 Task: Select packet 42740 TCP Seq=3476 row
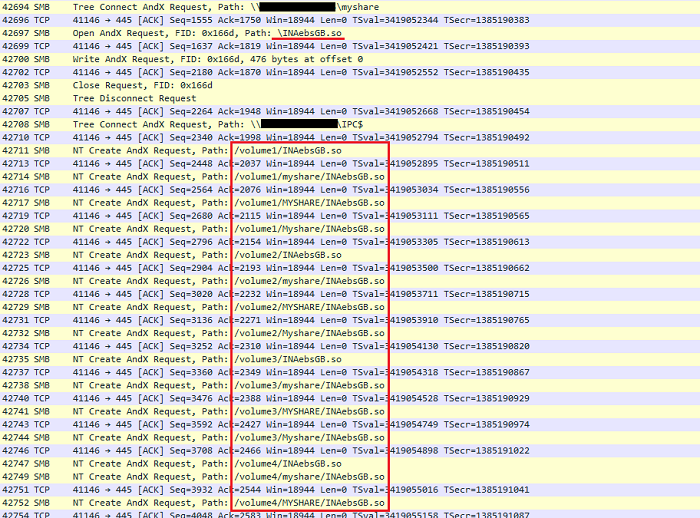click(350, 398)
